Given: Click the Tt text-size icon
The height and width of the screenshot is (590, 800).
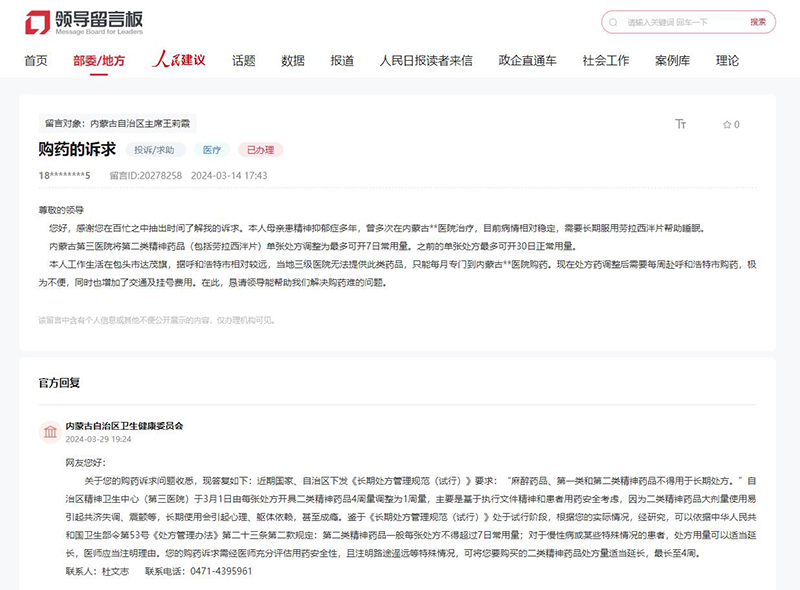Looking at the screenshot, I should 679,124.
